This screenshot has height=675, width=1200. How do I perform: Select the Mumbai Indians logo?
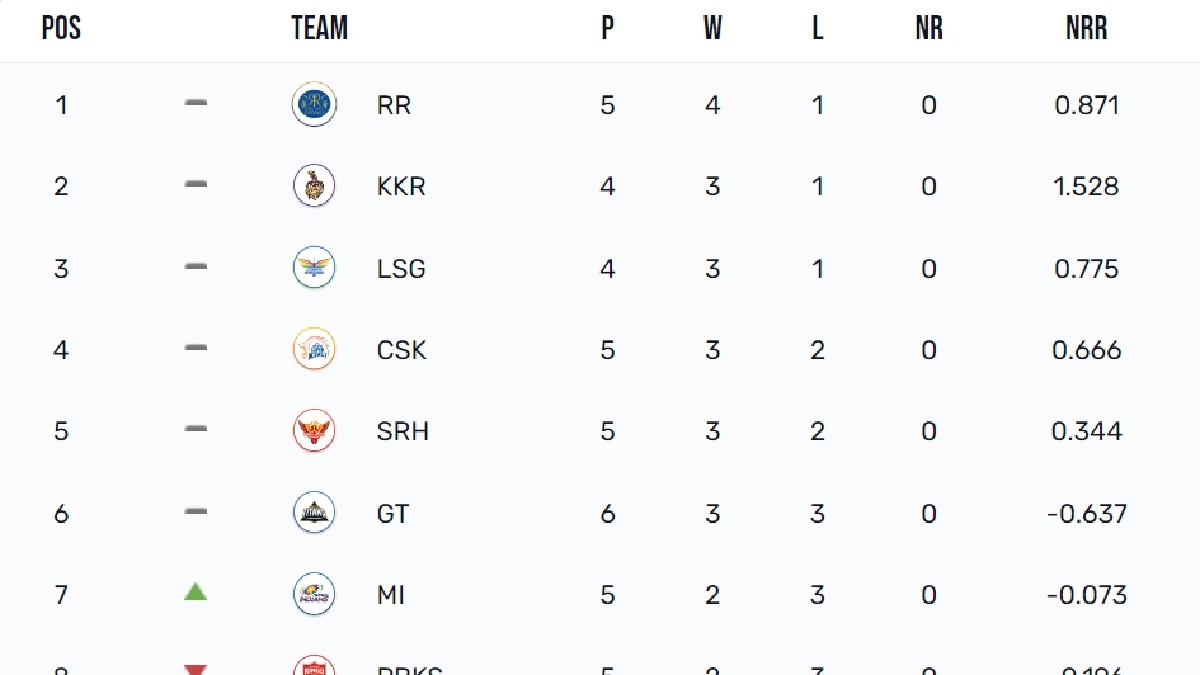click(314, 595)
